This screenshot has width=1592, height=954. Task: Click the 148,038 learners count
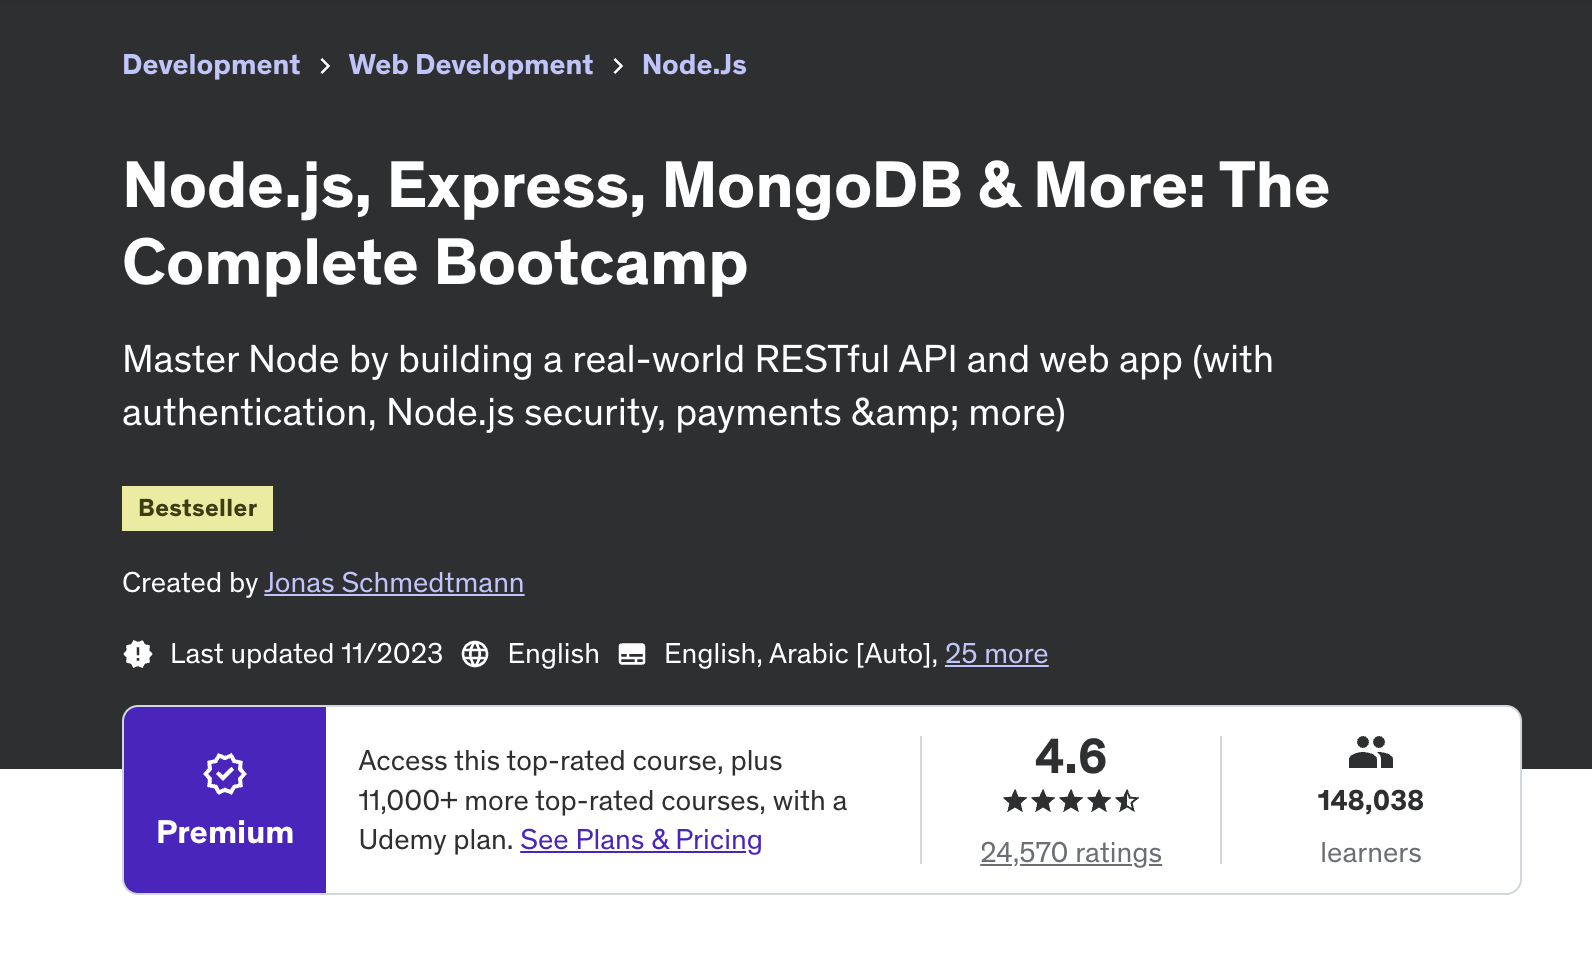1371,801
